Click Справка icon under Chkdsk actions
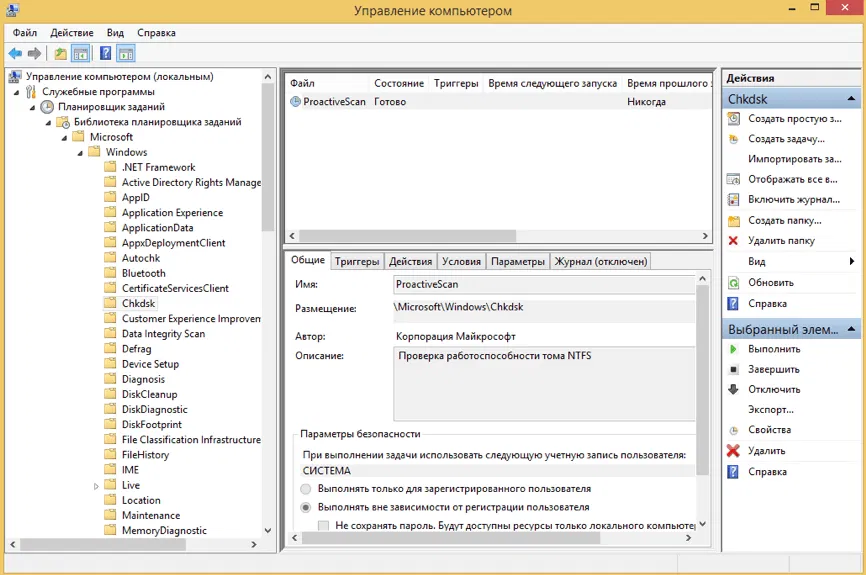Screen dimensions: 866x575 coord(733,304)
